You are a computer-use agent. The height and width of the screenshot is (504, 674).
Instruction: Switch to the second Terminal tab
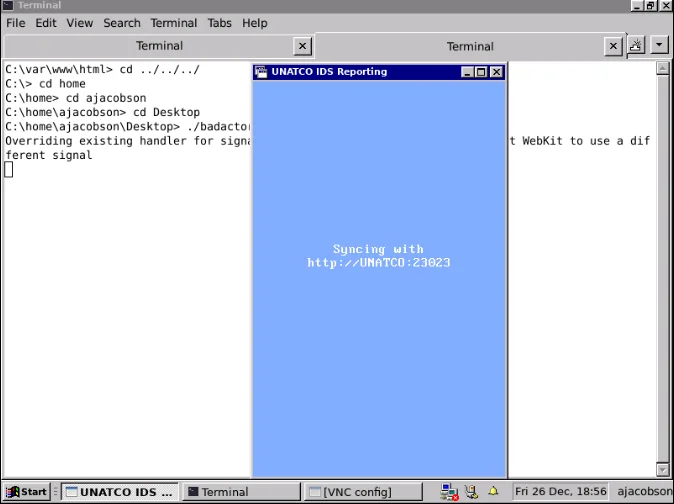tap(470, 46)
